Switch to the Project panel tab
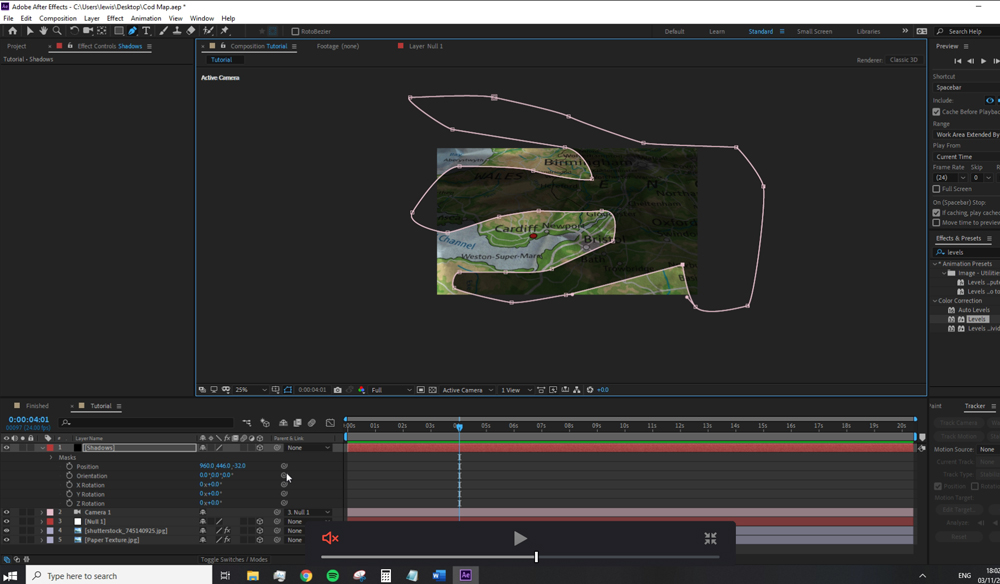 17,46
